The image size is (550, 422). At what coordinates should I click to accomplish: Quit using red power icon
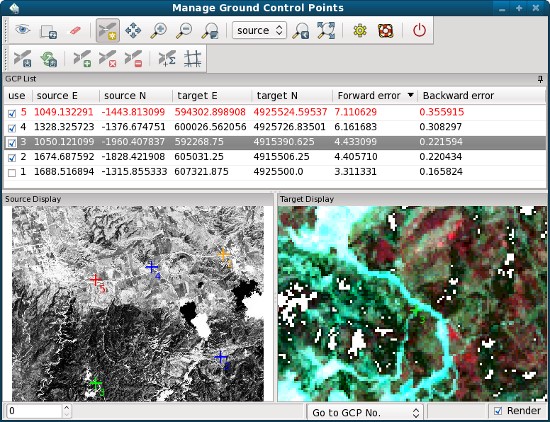(419, 31)
